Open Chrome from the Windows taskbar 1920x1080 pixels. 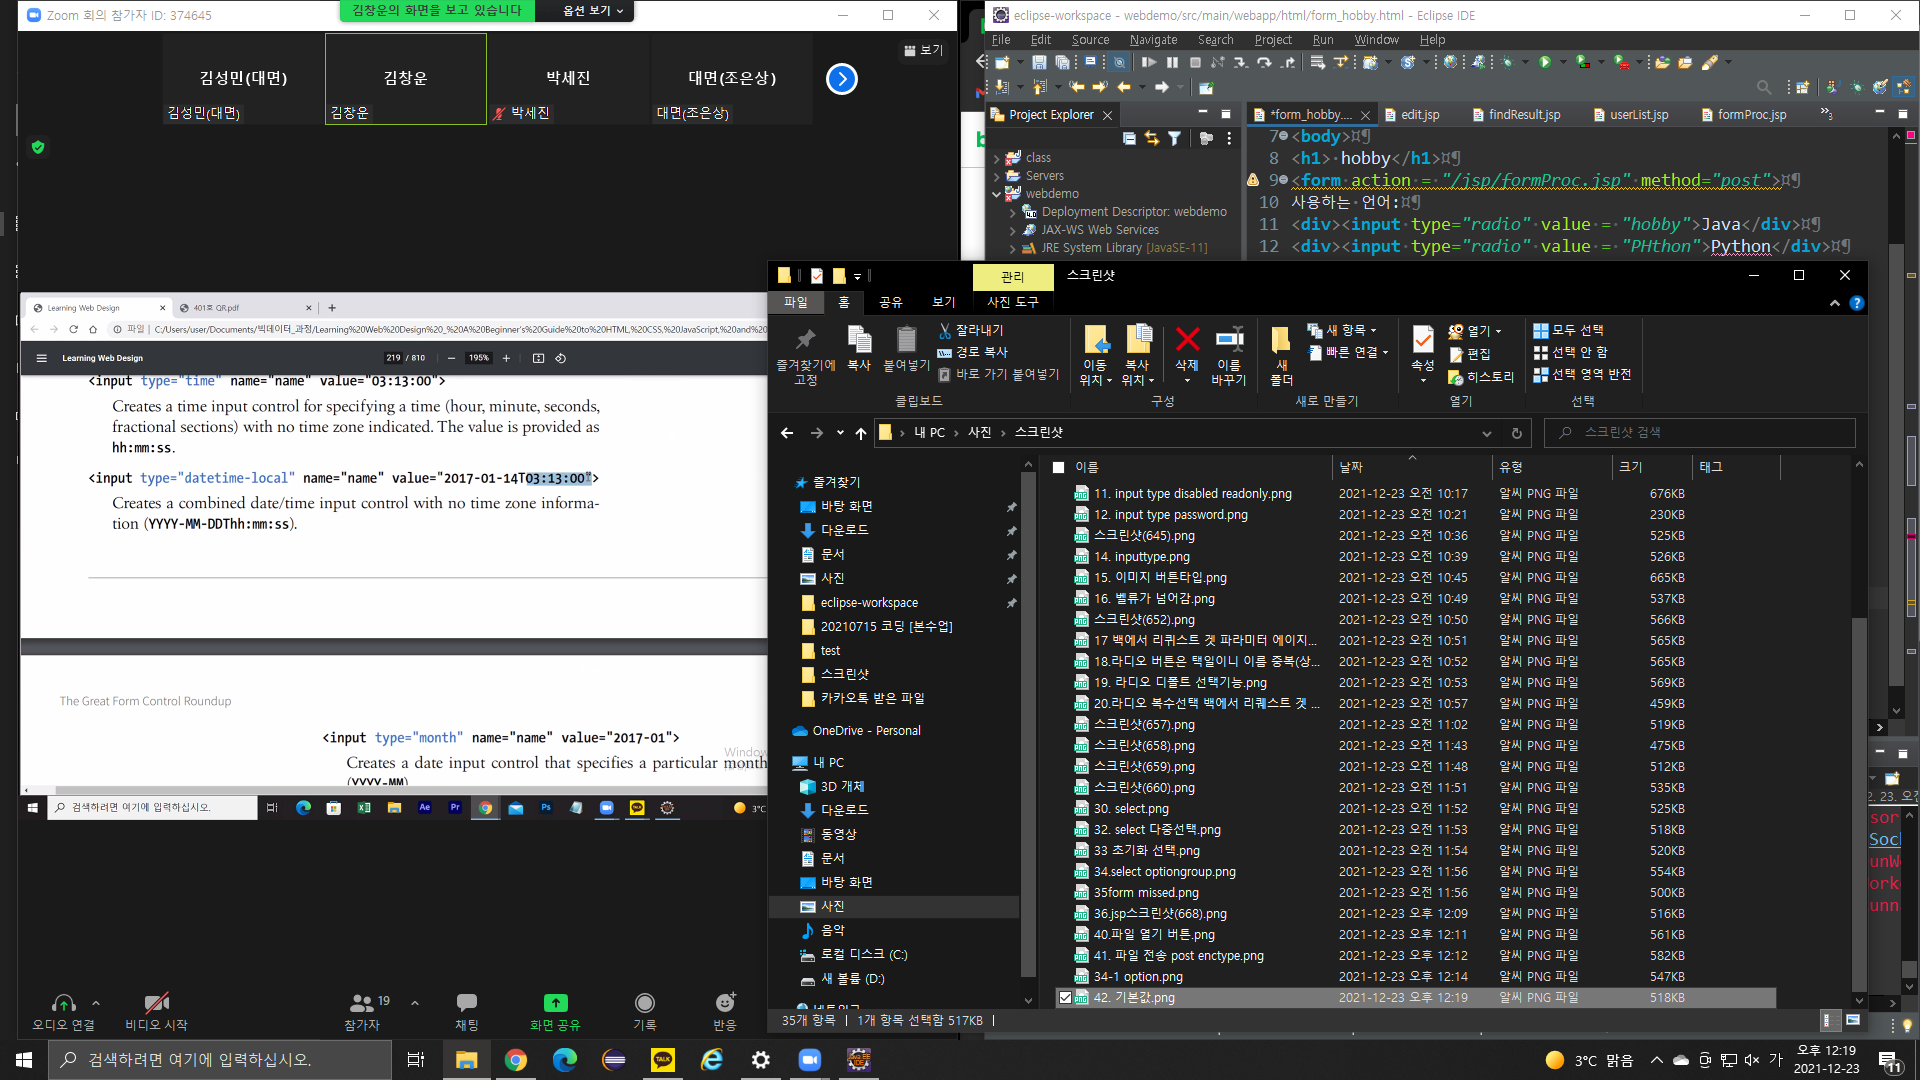[516, 1060]
